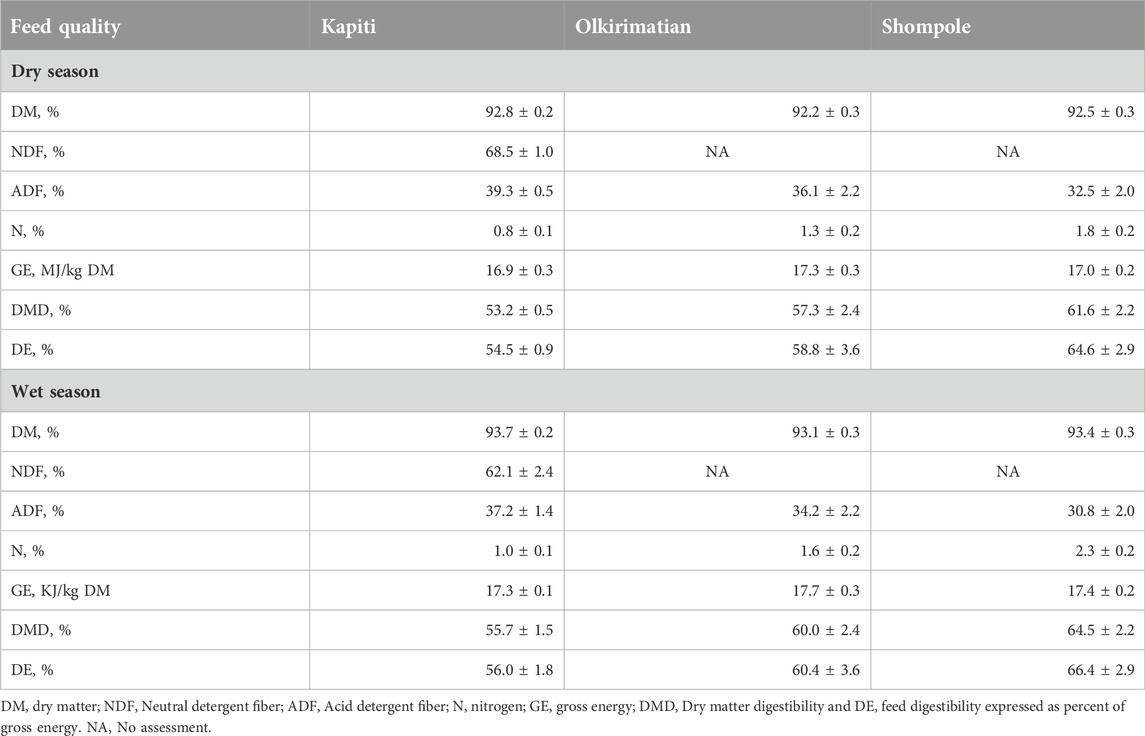Click Kapiti wet season DM value 93.7 ± 0.2
The height and width of the screenshot is (736, 1145).
coord(519,432)
